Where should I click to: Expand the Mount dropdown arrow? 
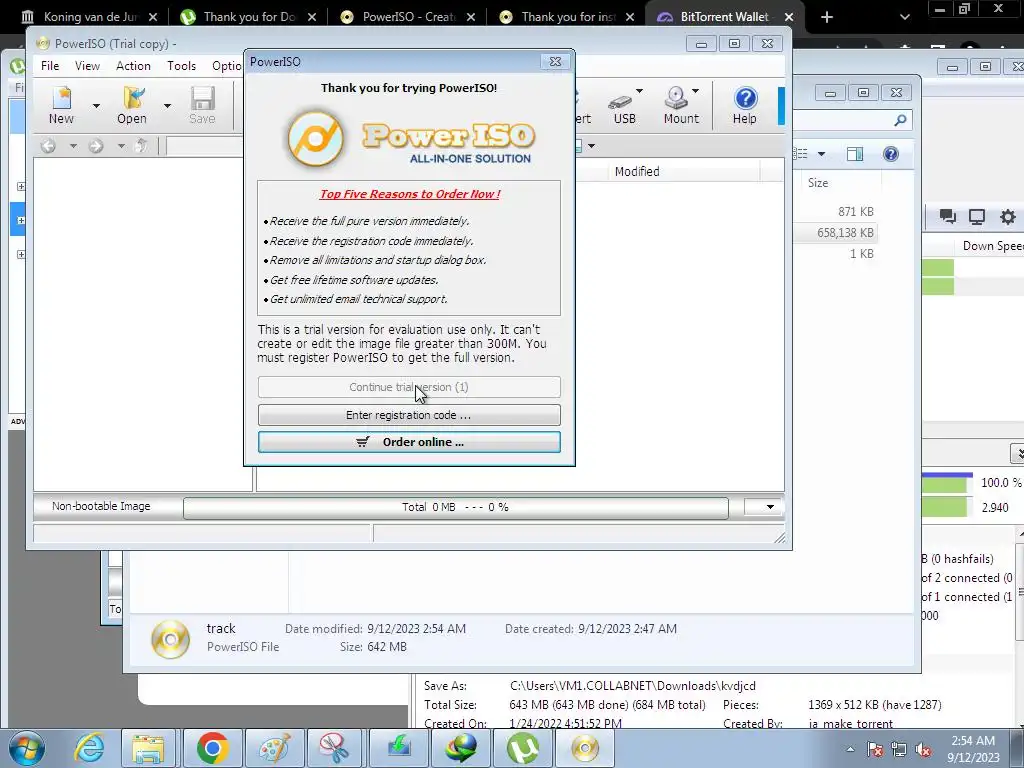pyautogui.click(x=696, y=91)
